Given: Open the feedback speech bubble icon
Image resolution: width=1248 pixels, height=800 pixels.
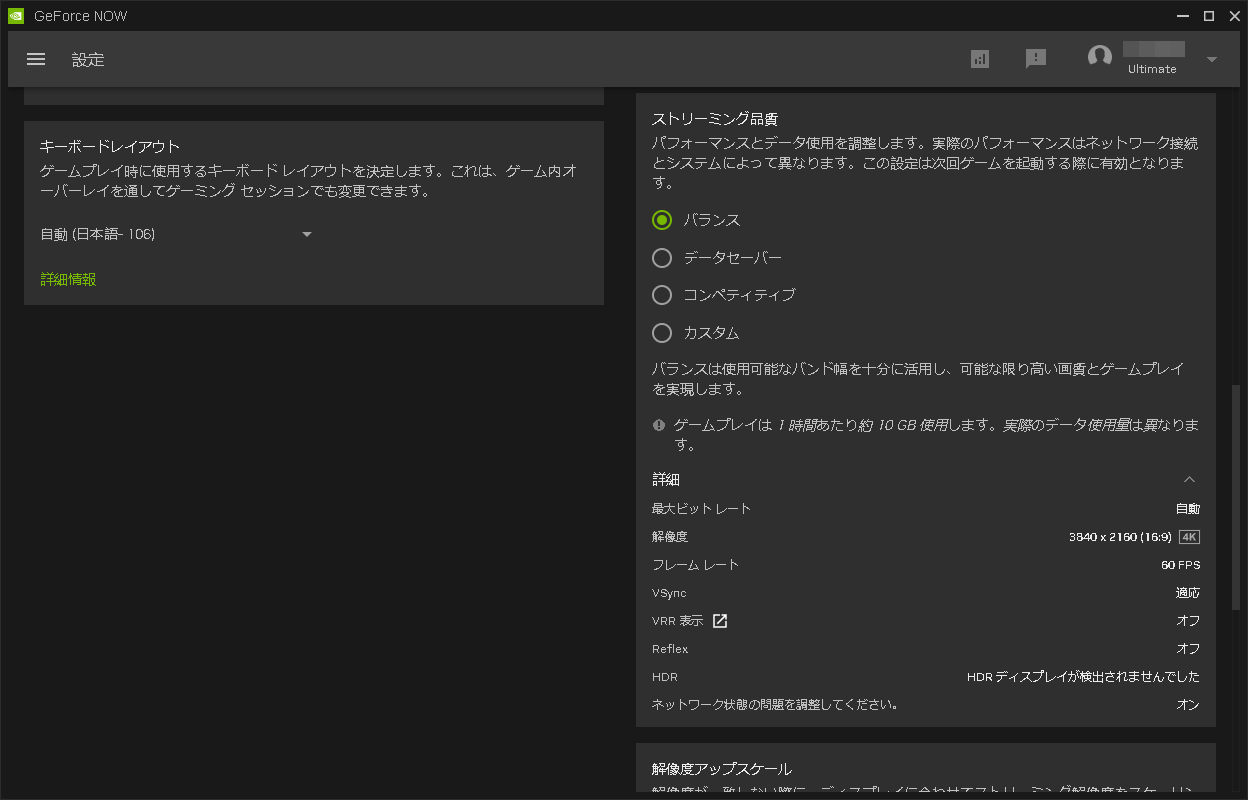Looking at the screenshot, I should pyautogui.click(x=1036, y=58).
